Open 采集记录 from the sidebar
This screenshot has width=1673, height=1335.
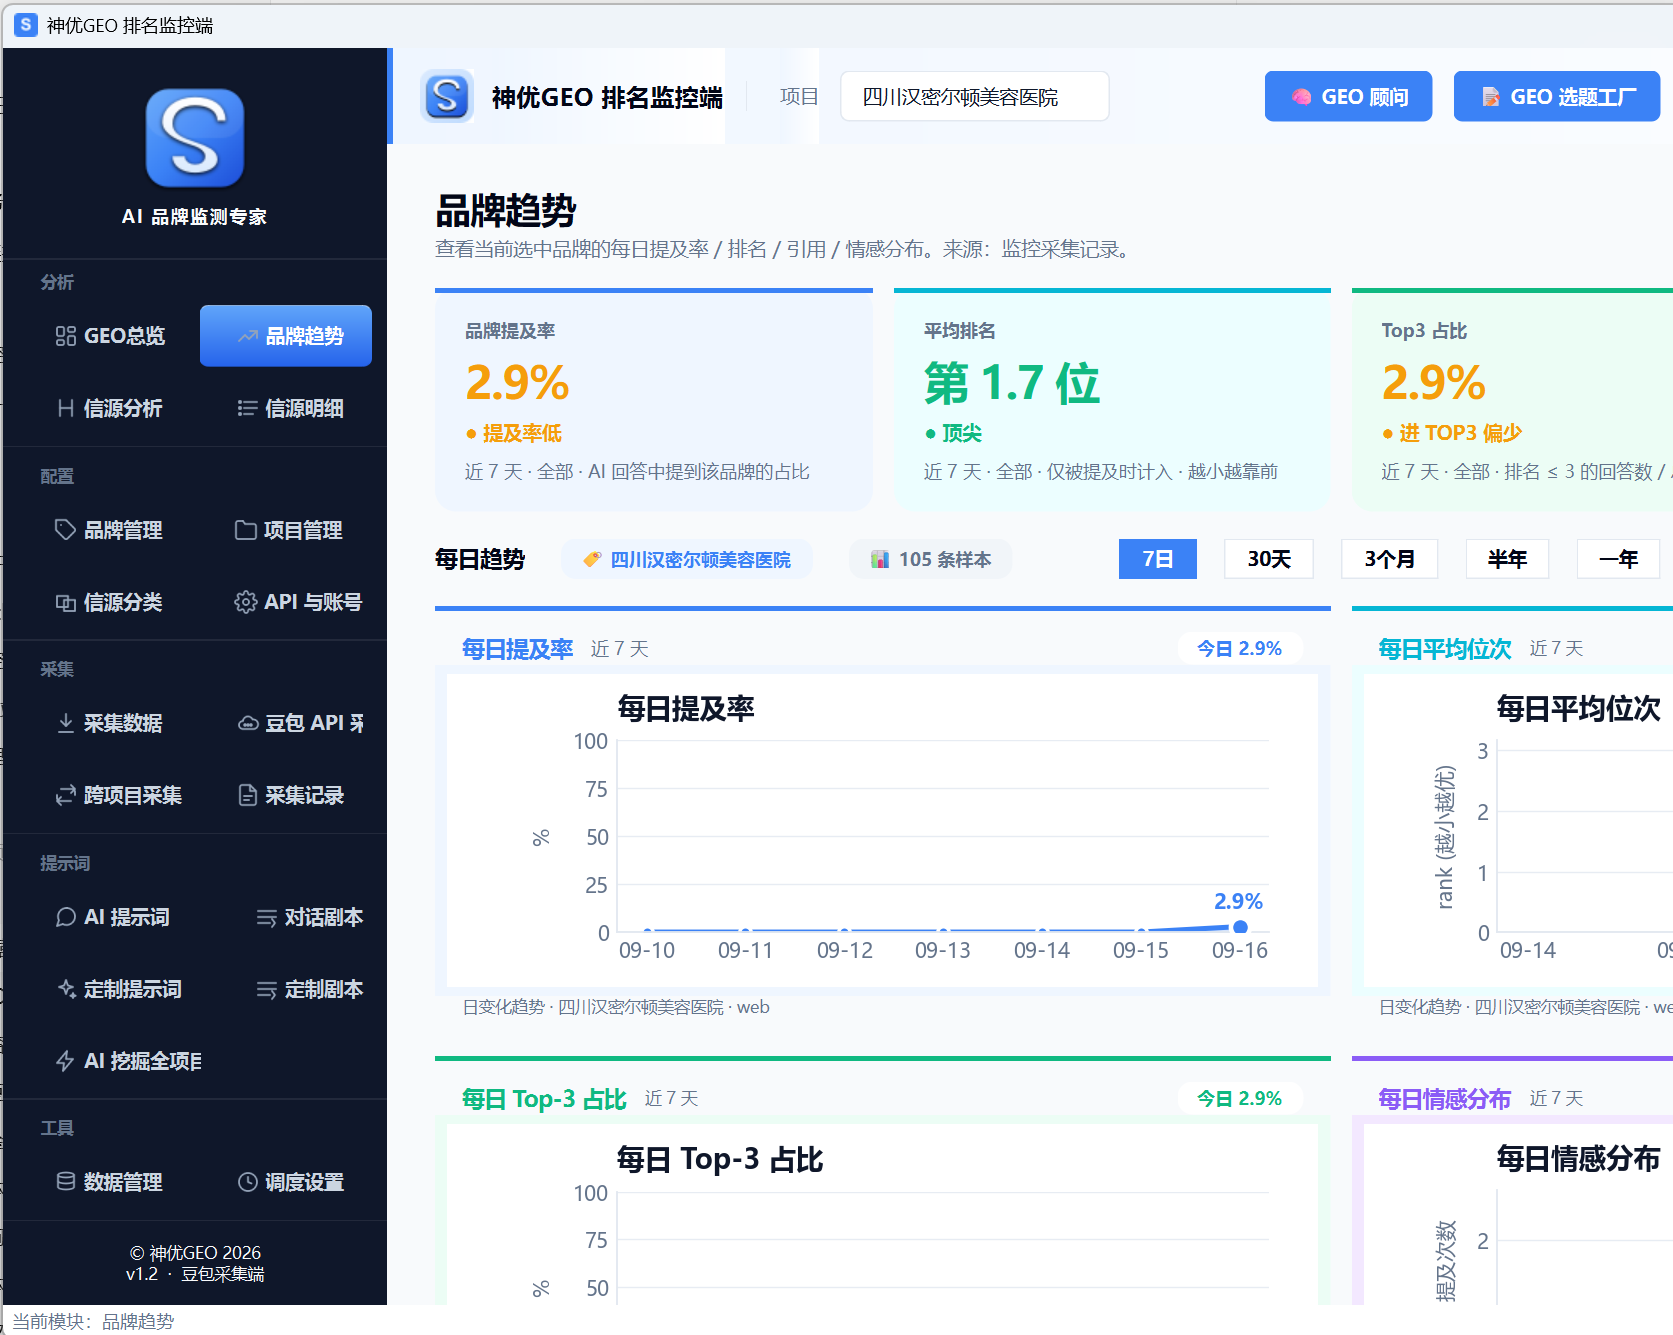[291, 795]
